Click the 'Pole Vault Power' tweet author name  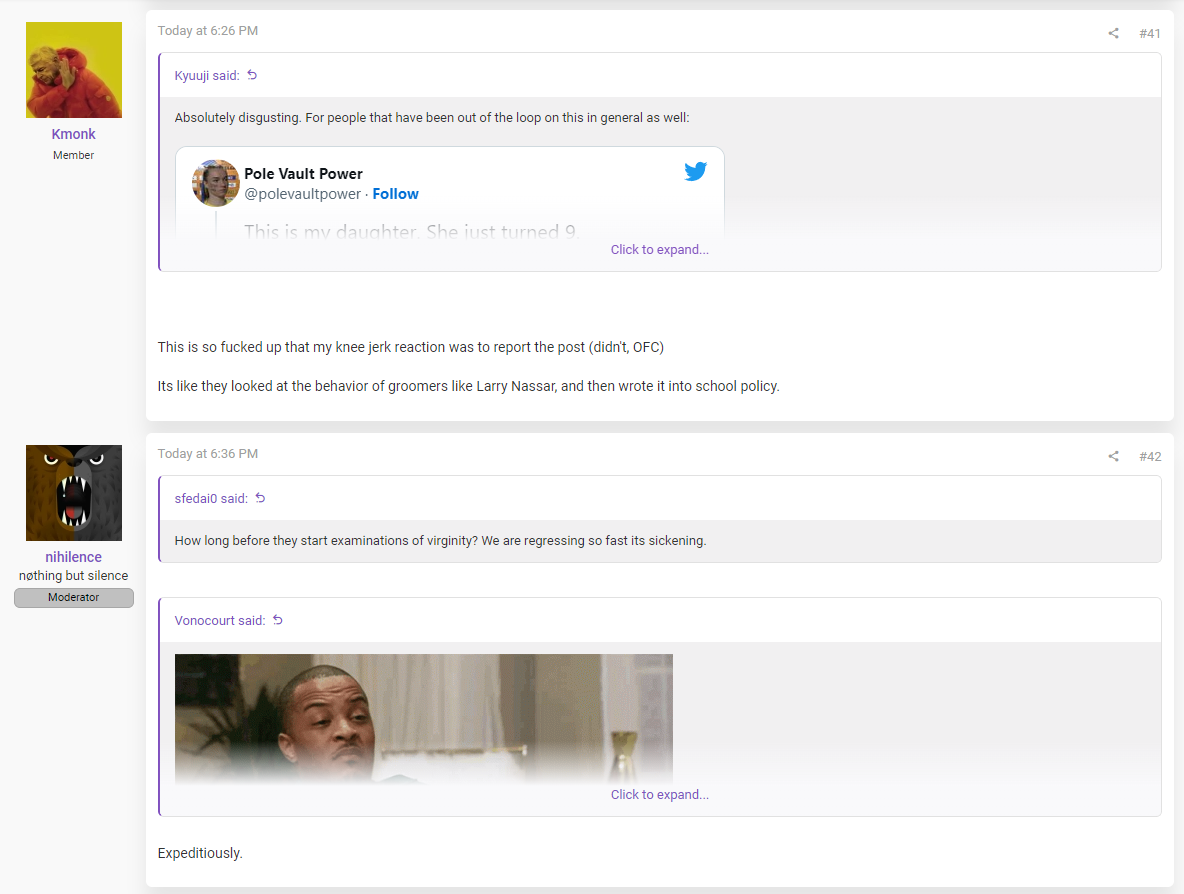[303, 174]
